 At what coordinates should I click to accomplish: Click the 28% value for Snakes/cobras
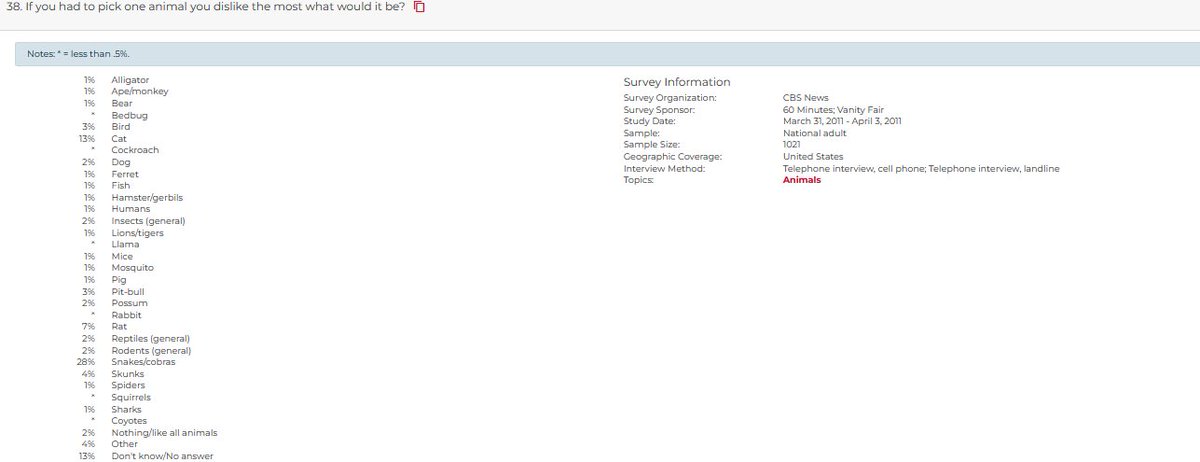(86, 362)
